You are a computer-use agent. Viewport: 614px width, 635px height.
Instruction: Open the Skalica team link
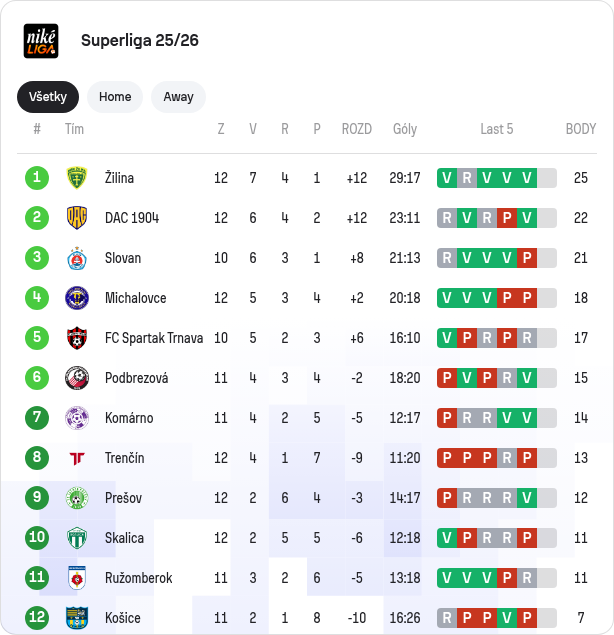pyautogui.click(x=124, y=538)
